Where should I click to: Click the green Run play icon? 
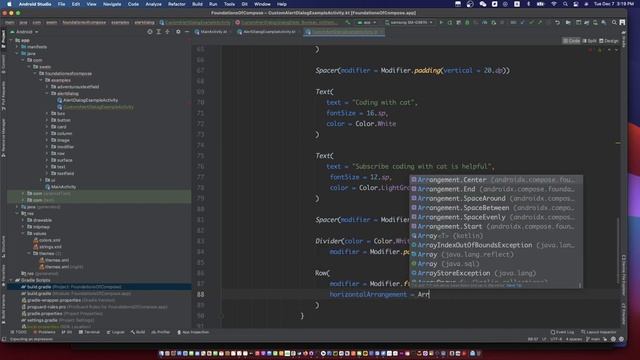pyautogui.click(x=441, y=22)
